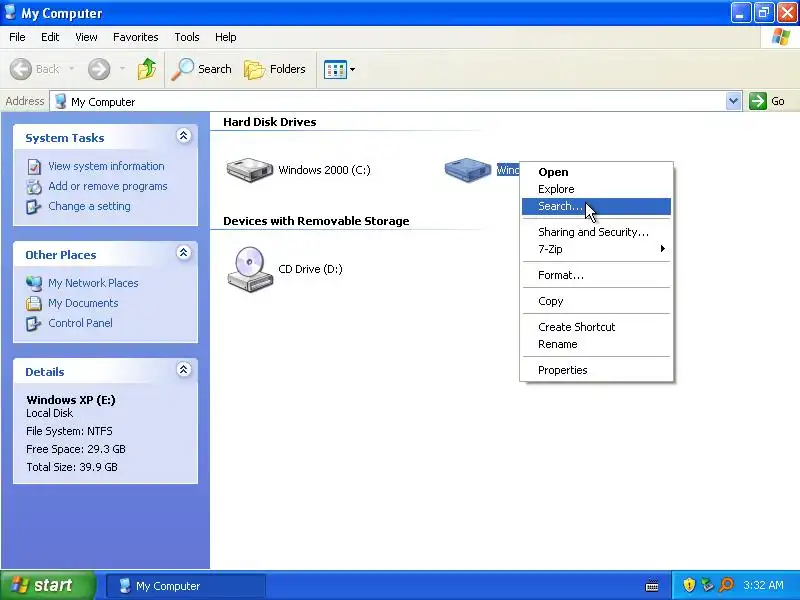Collapse the System Tasks panel
Image resolution: width=800 pixels, height=600 pixels.
(184, 135)
